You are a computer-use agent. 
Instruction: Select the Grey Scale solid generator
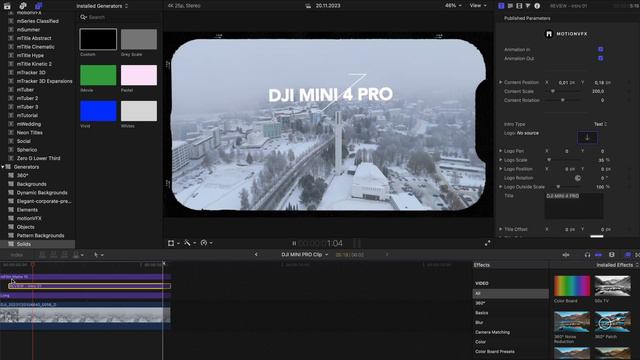click(x=139, y=39)
